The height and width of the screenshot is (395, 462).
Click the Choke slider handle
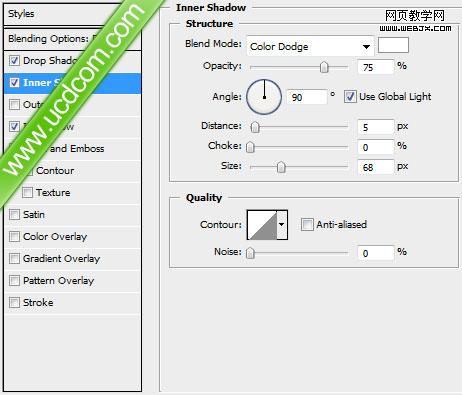click(x=250, y=147)
